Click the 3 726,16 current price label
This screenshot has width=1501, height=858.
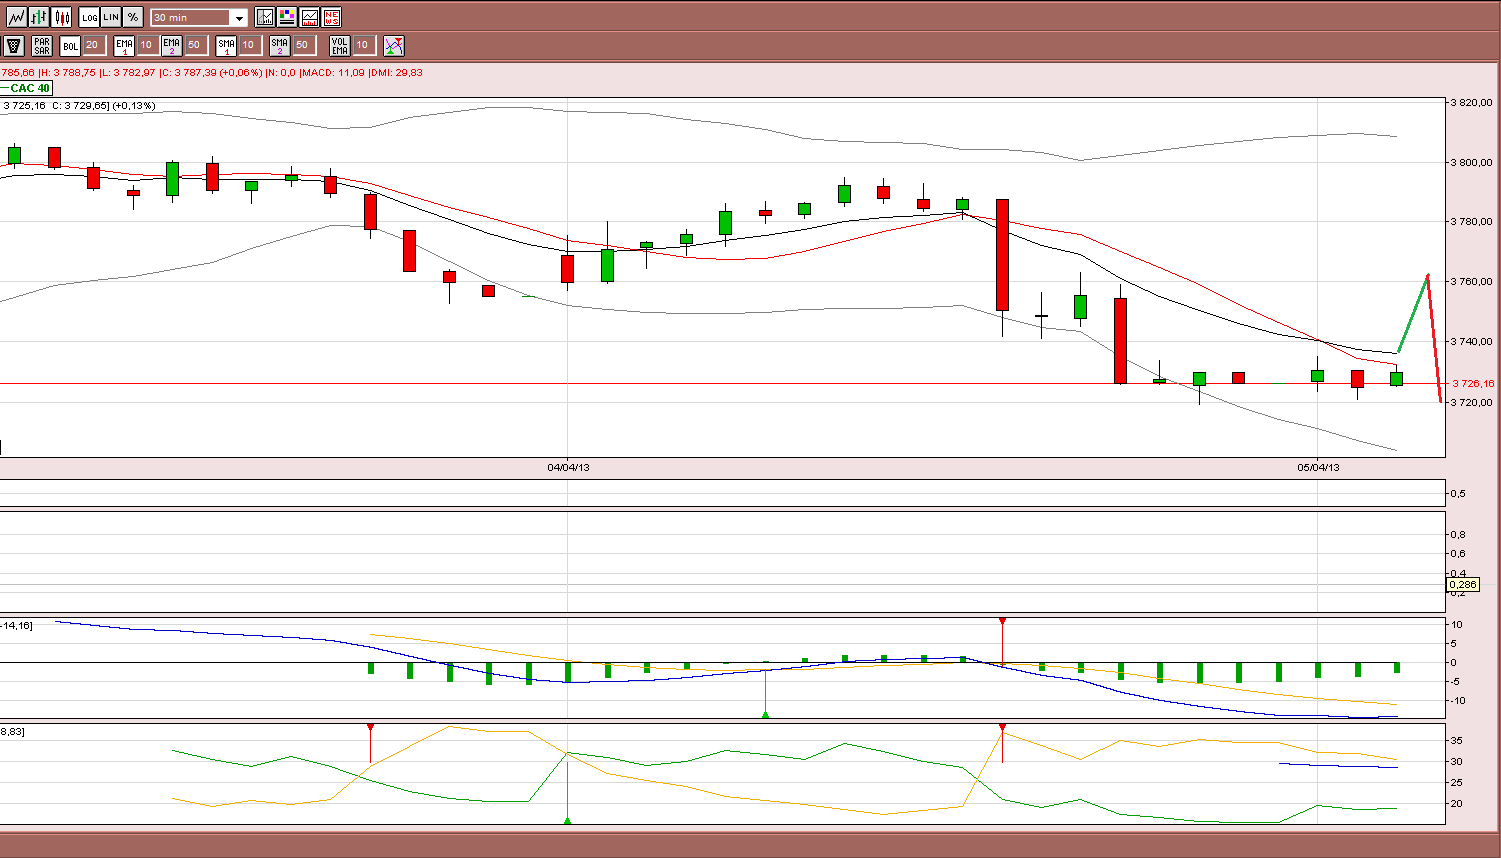1473,383
